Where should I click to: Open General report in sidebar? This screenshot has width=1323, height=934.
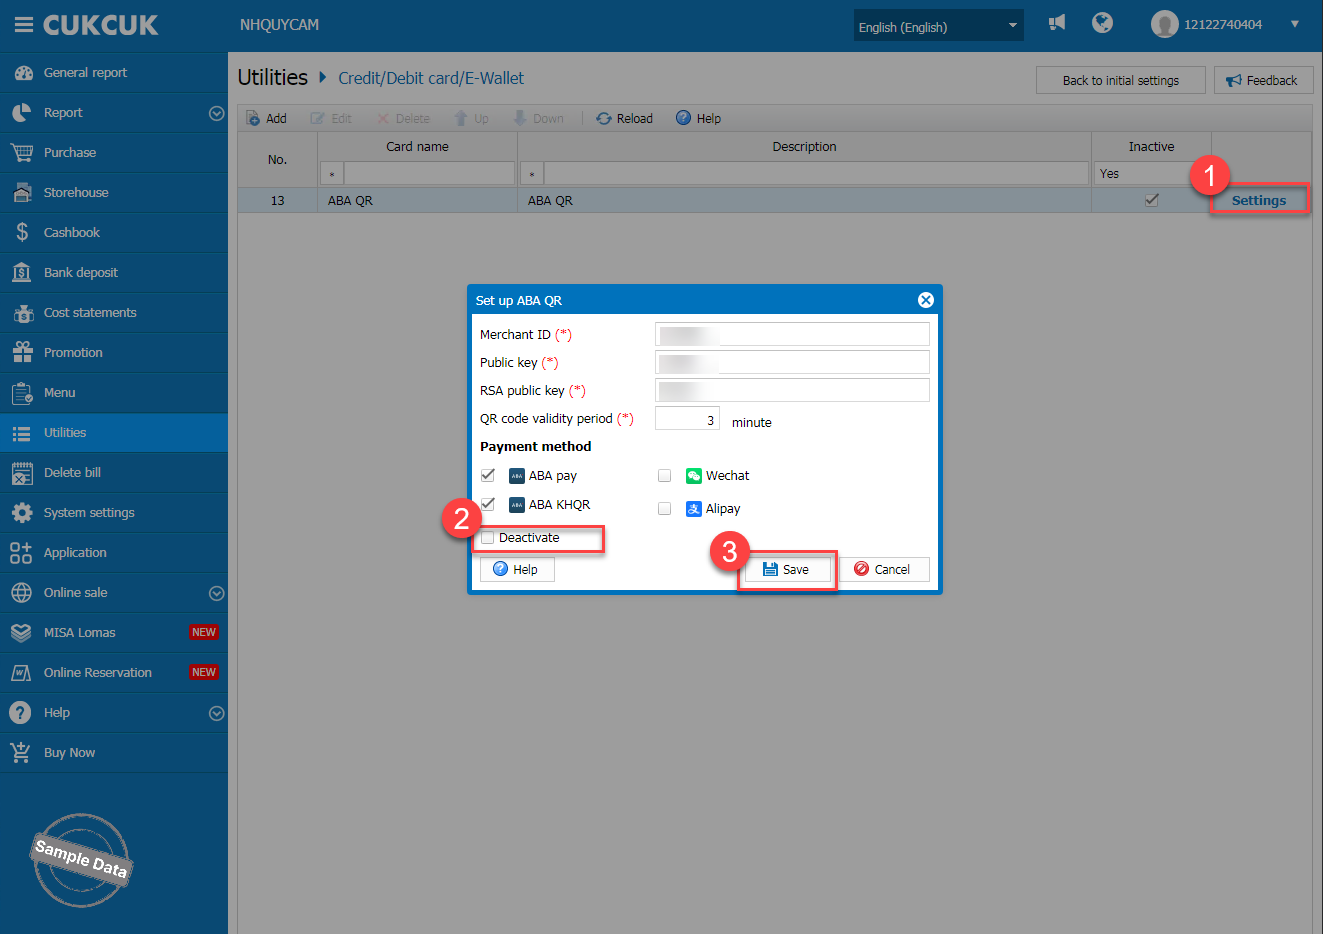pos(114,73)
